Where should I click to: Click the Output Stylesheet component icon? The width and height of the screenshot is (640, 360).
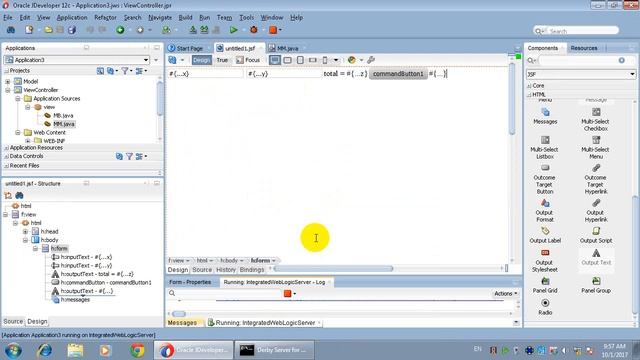pos(545,253)
